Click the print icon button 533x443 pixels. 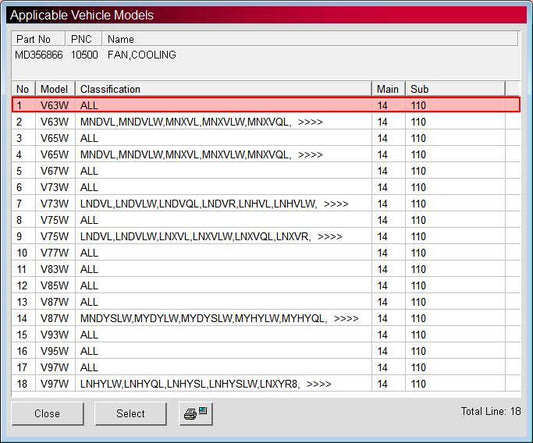pyautogui.click(x=196, y=414)
